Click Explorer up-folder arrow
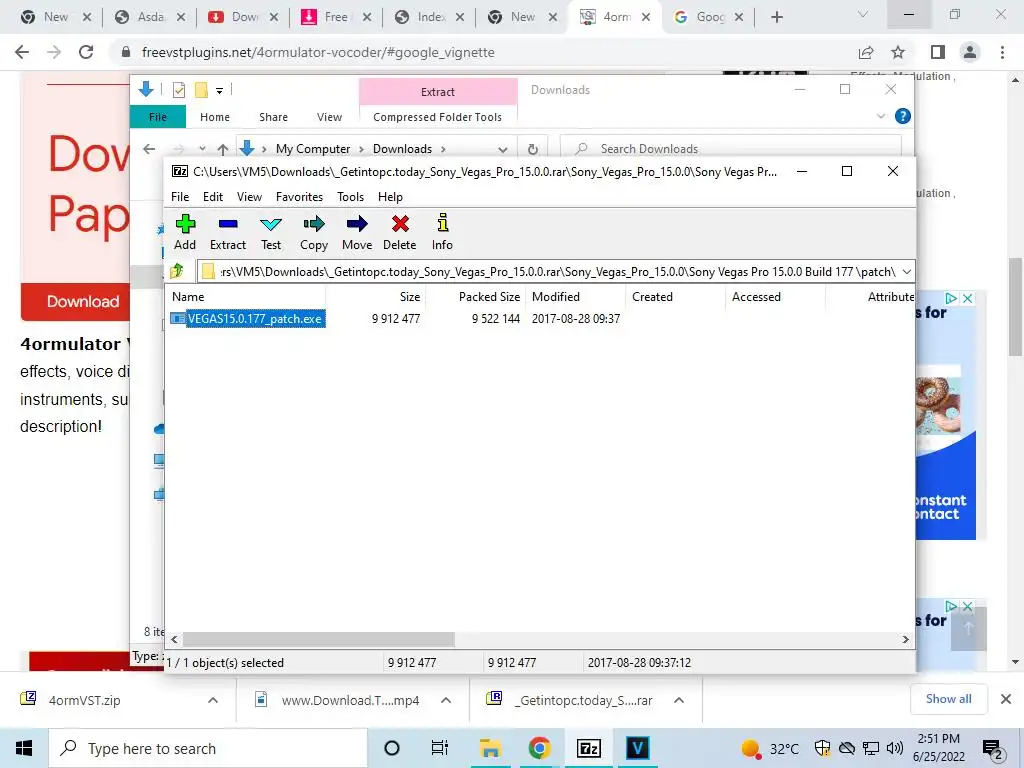Screen dimensions: 1024x768 (x=223, y=149)
